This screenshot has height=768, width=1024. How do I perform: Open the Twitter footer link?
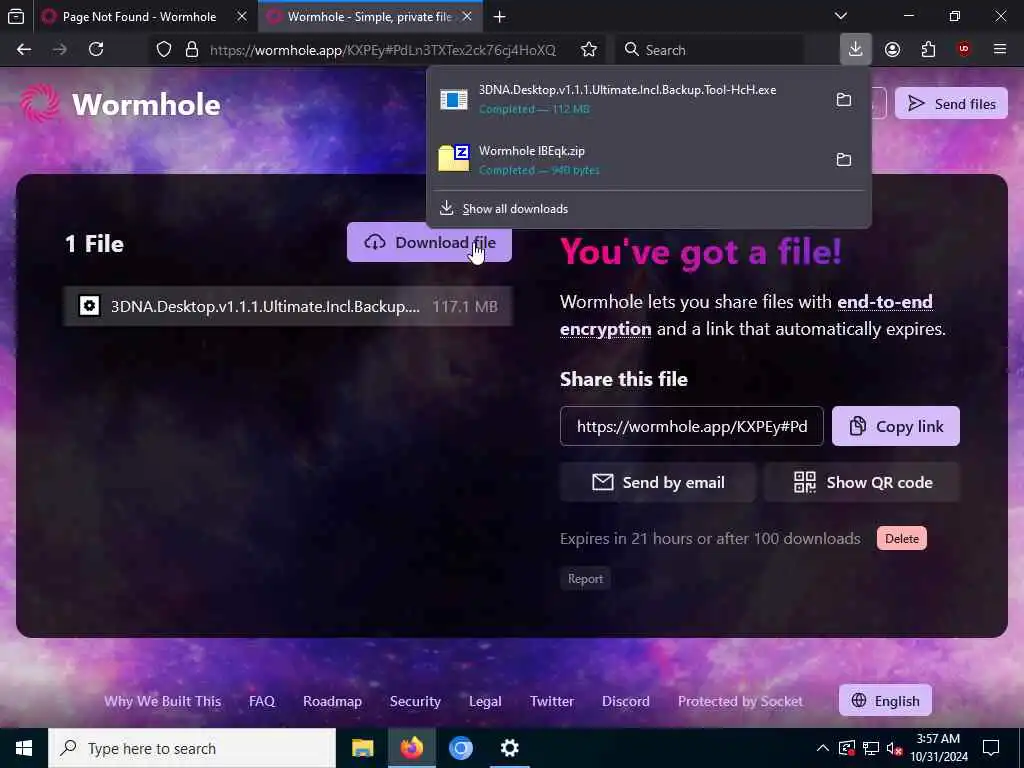click(552, 701)
